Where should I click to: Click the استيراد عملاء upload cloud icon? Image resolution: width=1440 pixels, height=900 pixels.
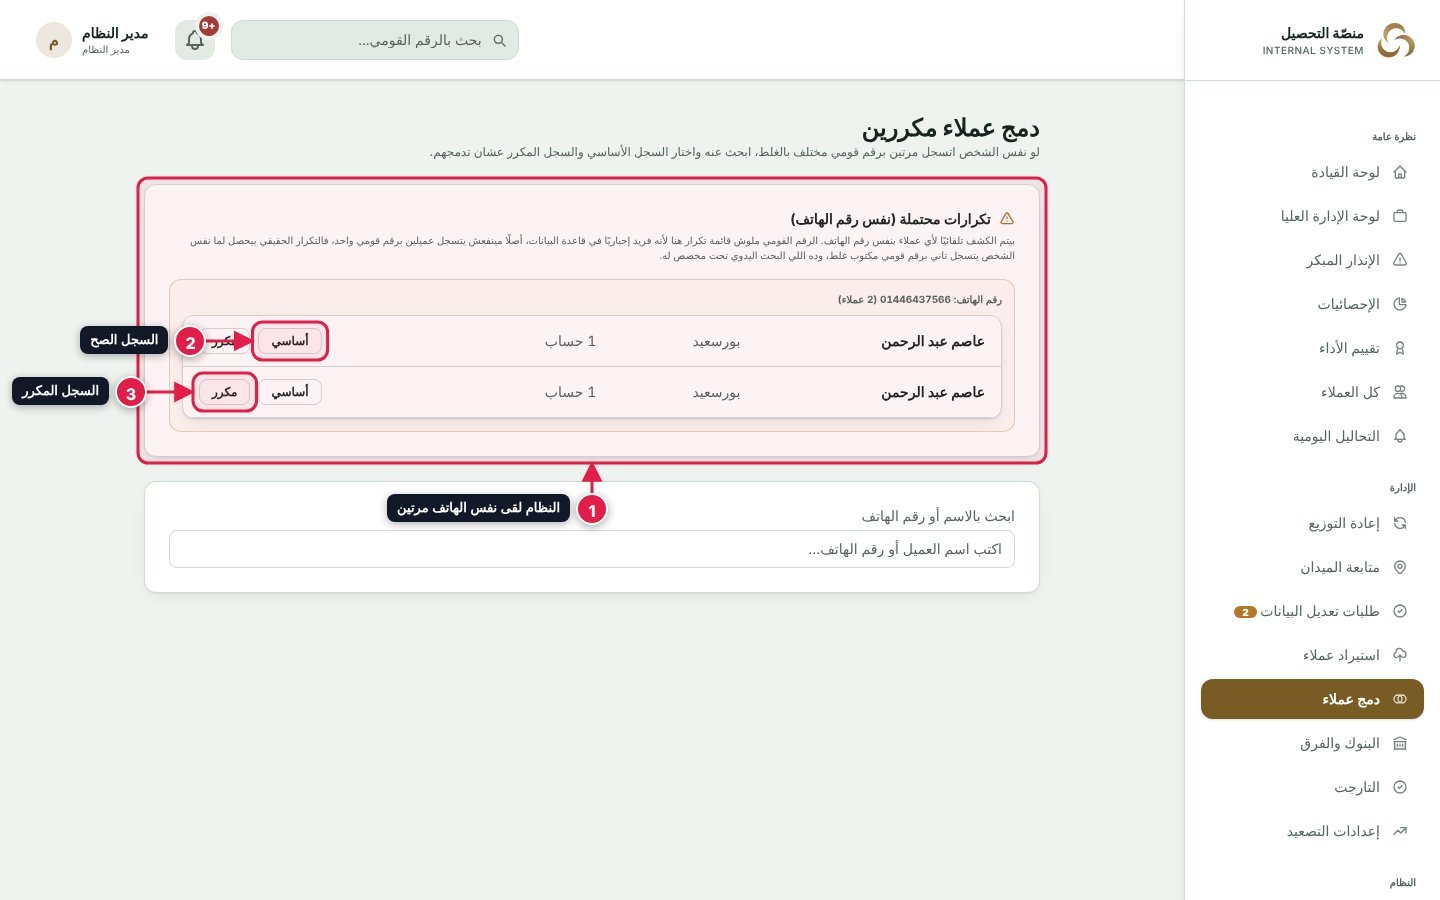[1400, 655]
